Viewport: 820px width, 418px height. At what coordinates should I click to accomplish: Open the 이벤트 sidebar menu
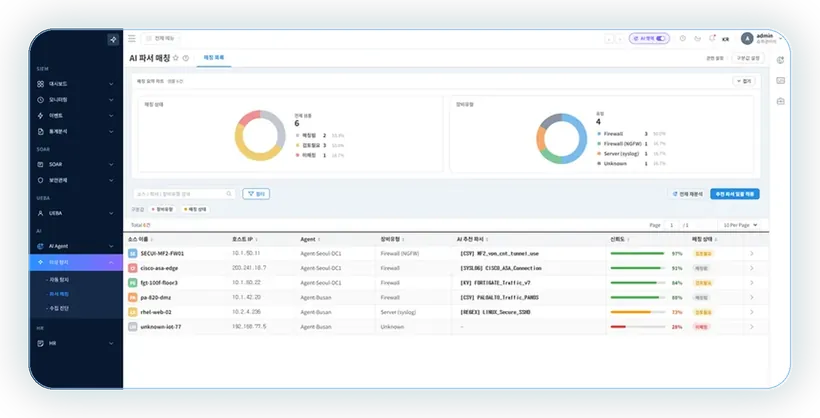coord(76,116)
